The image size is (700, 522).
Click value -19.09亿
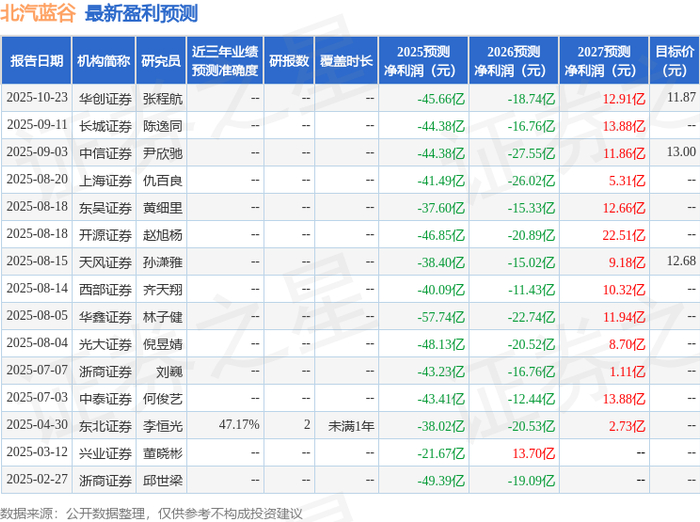pos(531,480)
